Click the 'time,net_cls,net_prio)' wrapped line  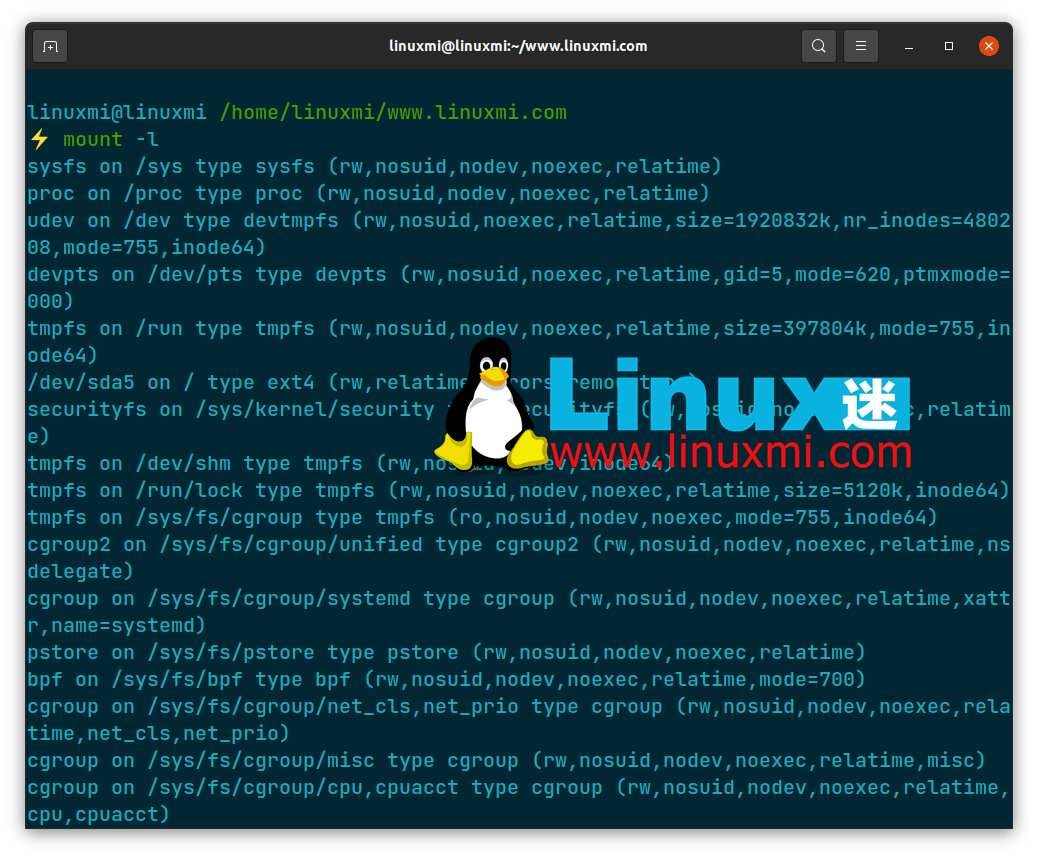(x=158, y=734)
